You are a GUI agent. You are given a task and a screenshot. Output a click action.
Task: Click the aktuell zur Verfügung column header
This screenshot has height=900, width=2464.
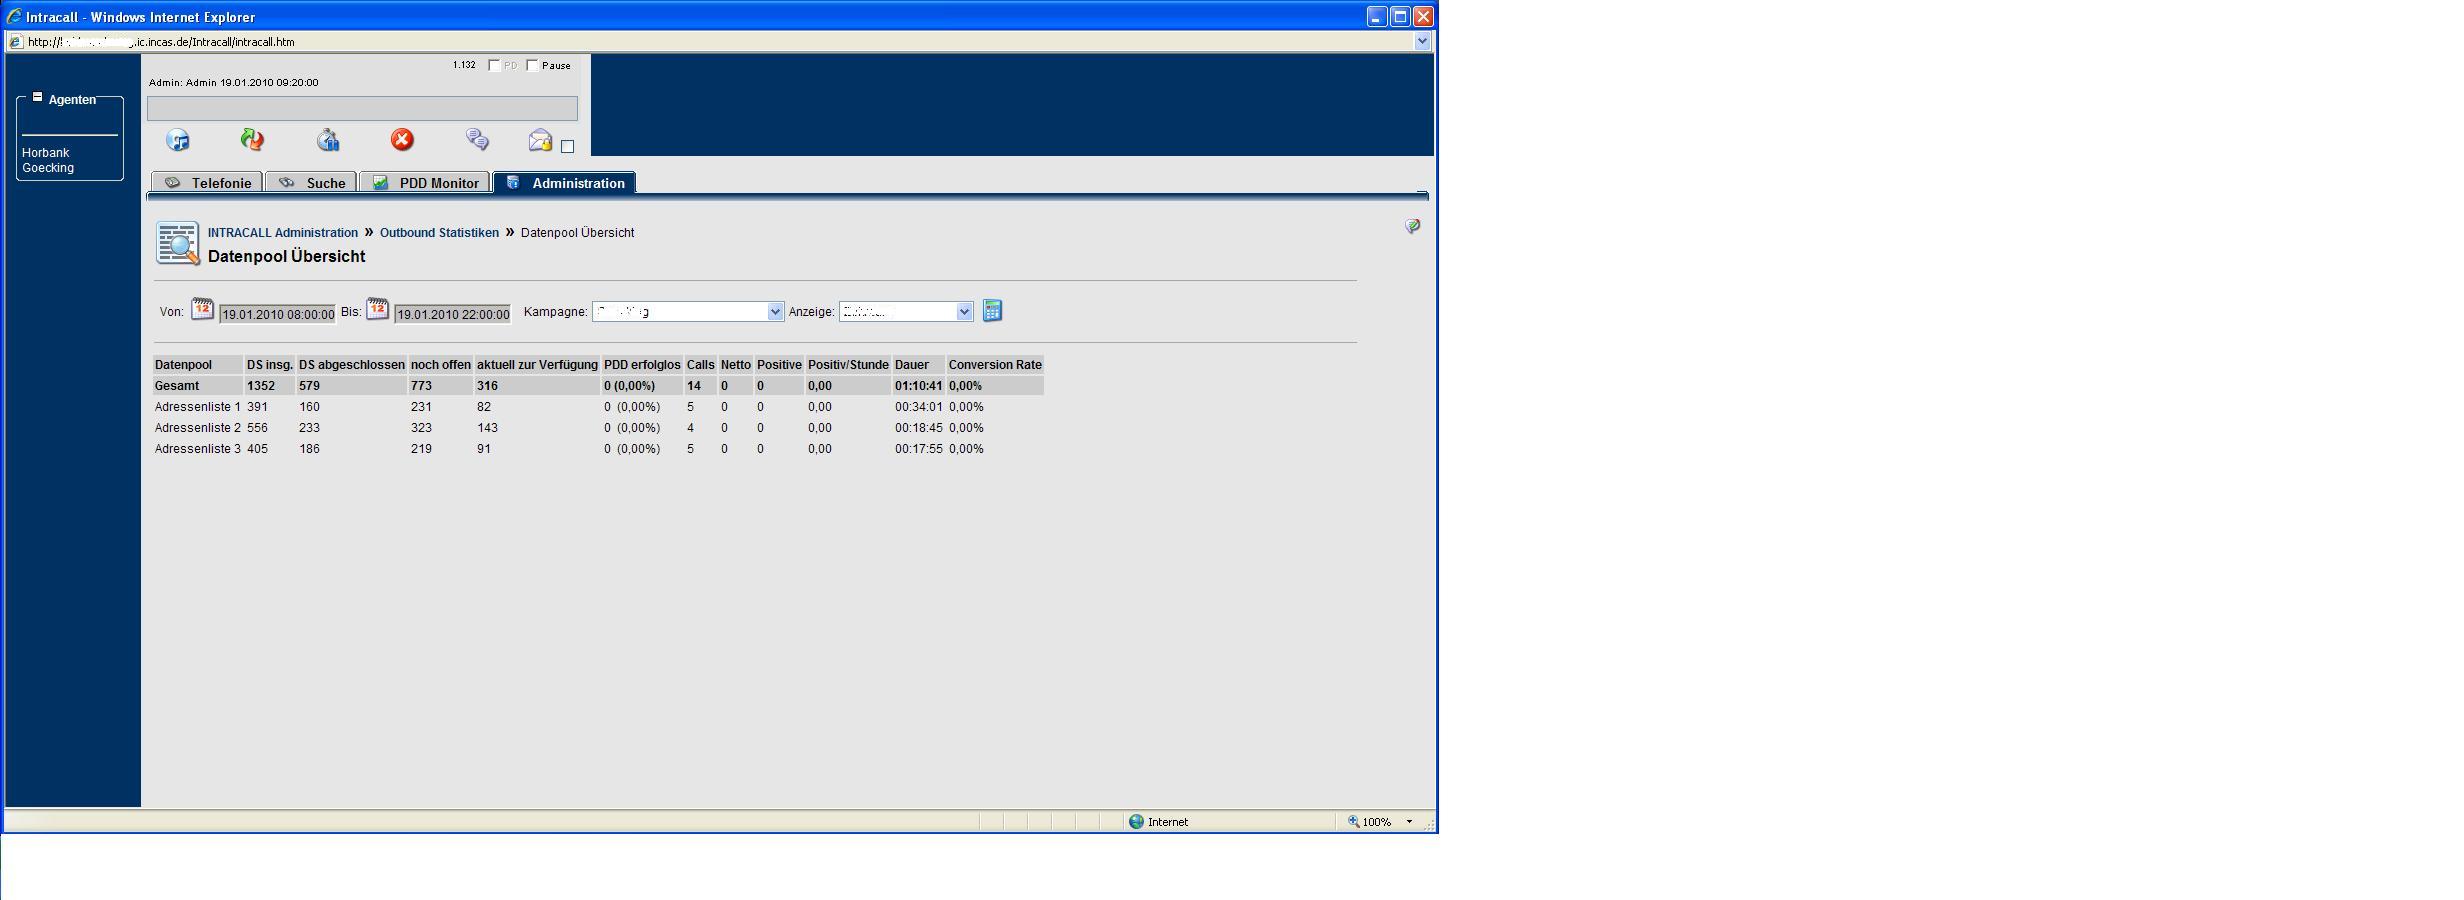537,365
